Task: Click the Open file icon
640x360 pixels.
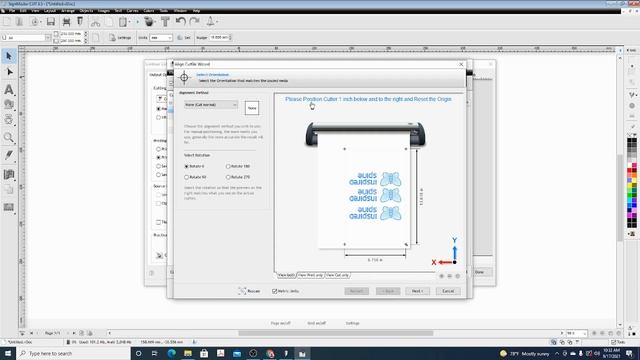Action: (x=19, y=22)
